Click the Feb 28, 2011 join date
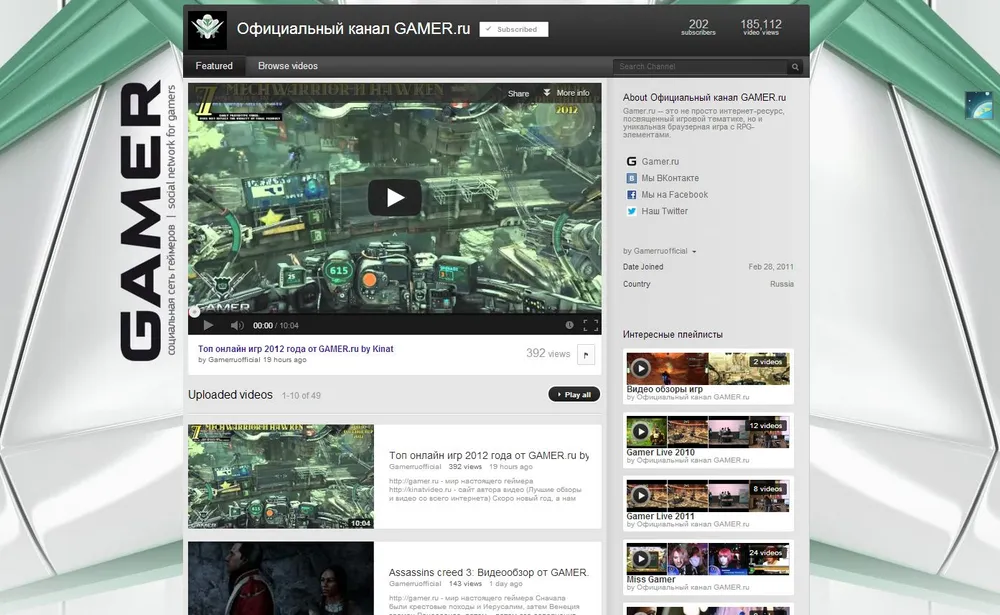This screenshot has height=615, width=1000. tap(771, 267)
